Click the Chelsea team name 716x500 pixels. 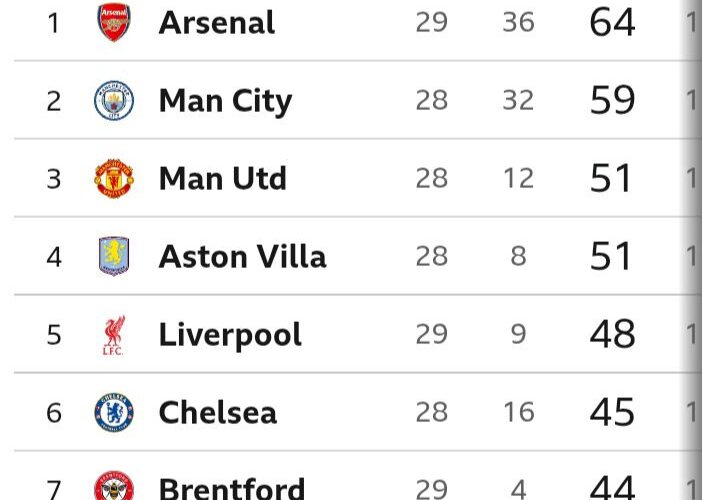(217, 412)
